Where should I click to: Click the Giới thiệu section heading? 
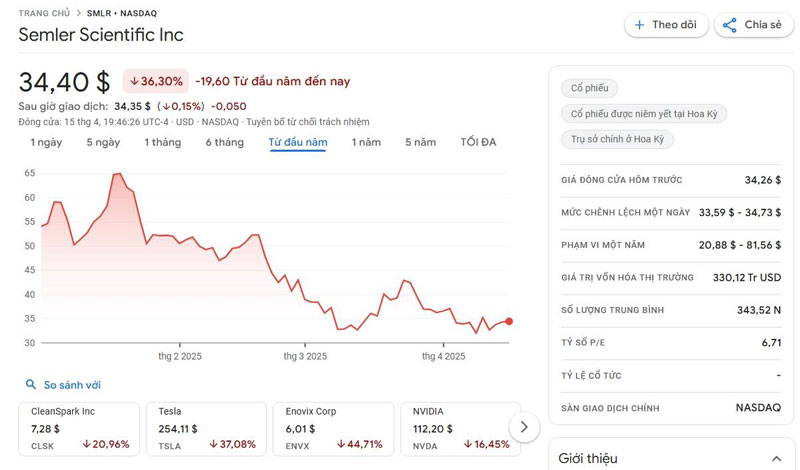[588, 458]
